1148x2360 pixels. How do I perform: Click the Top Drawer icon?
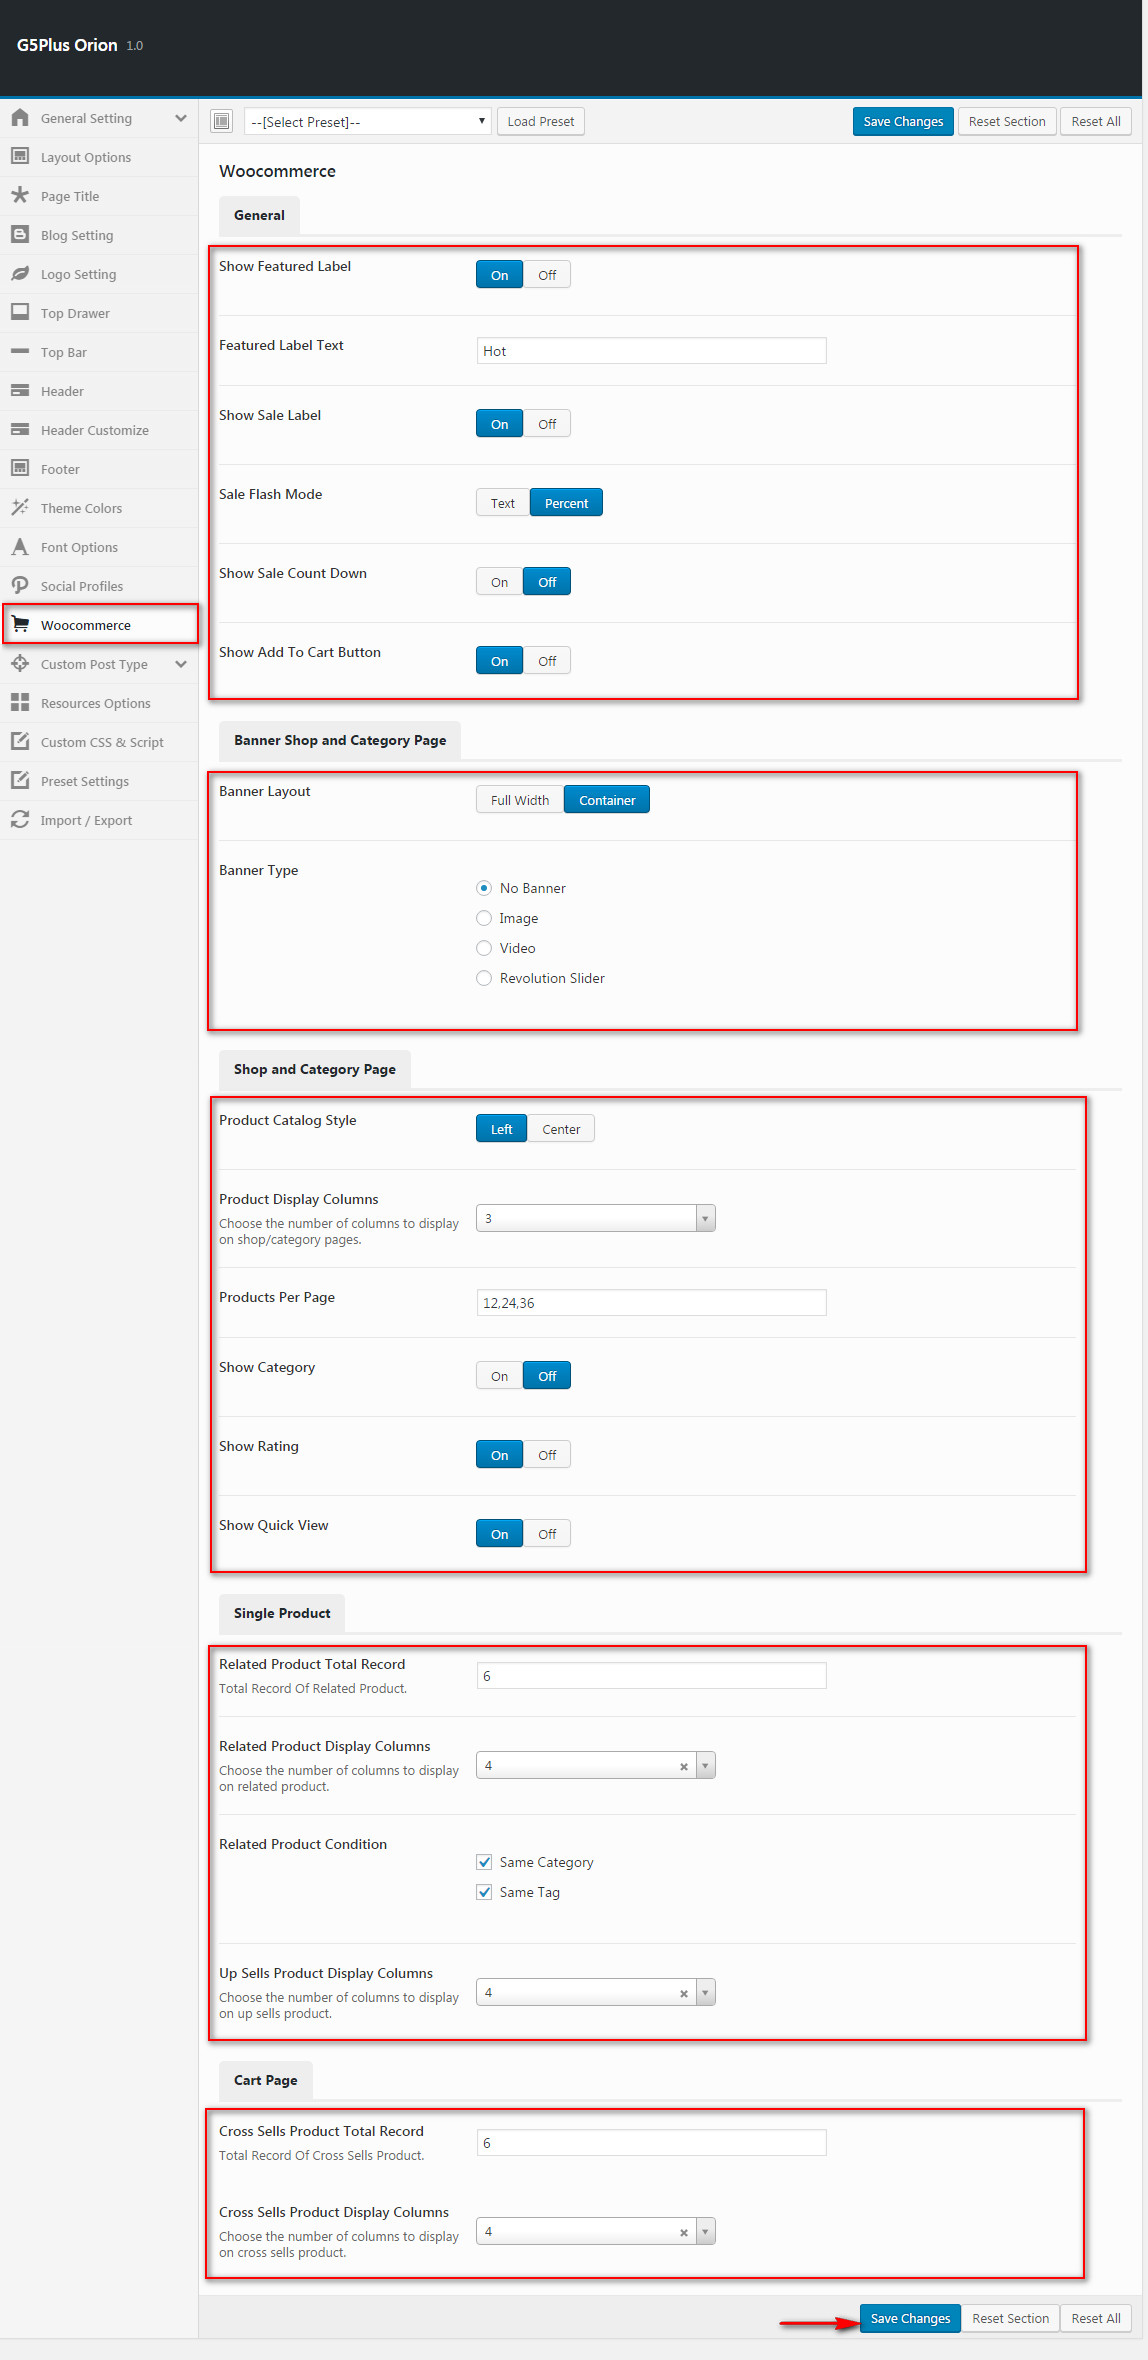point(20,313)
